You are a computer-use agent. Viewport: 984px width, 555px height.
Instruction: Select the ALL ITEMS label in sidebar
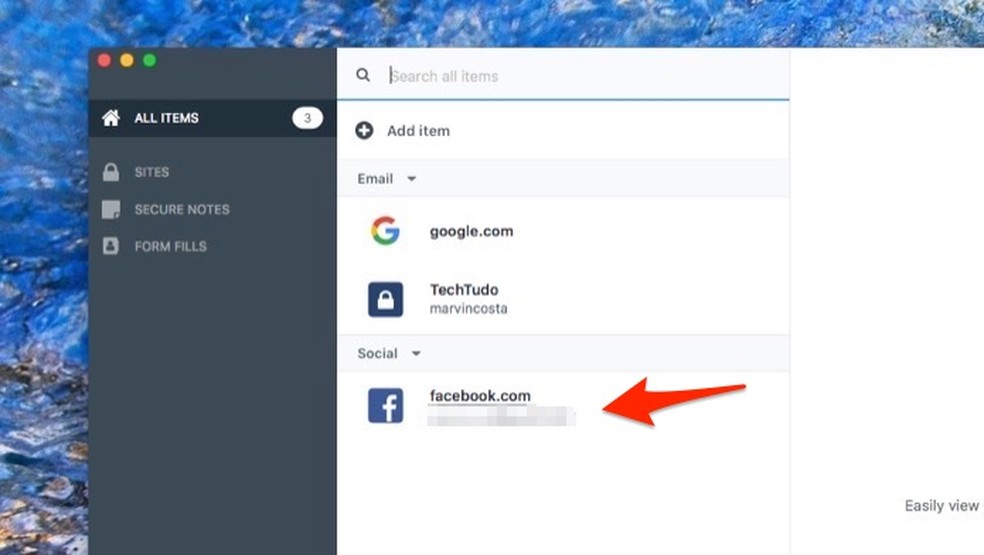[166, 118]
